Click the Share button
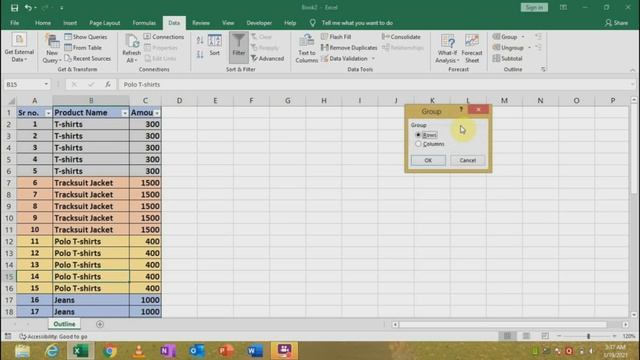The image size is (640, 360). (x=617, y=23)
